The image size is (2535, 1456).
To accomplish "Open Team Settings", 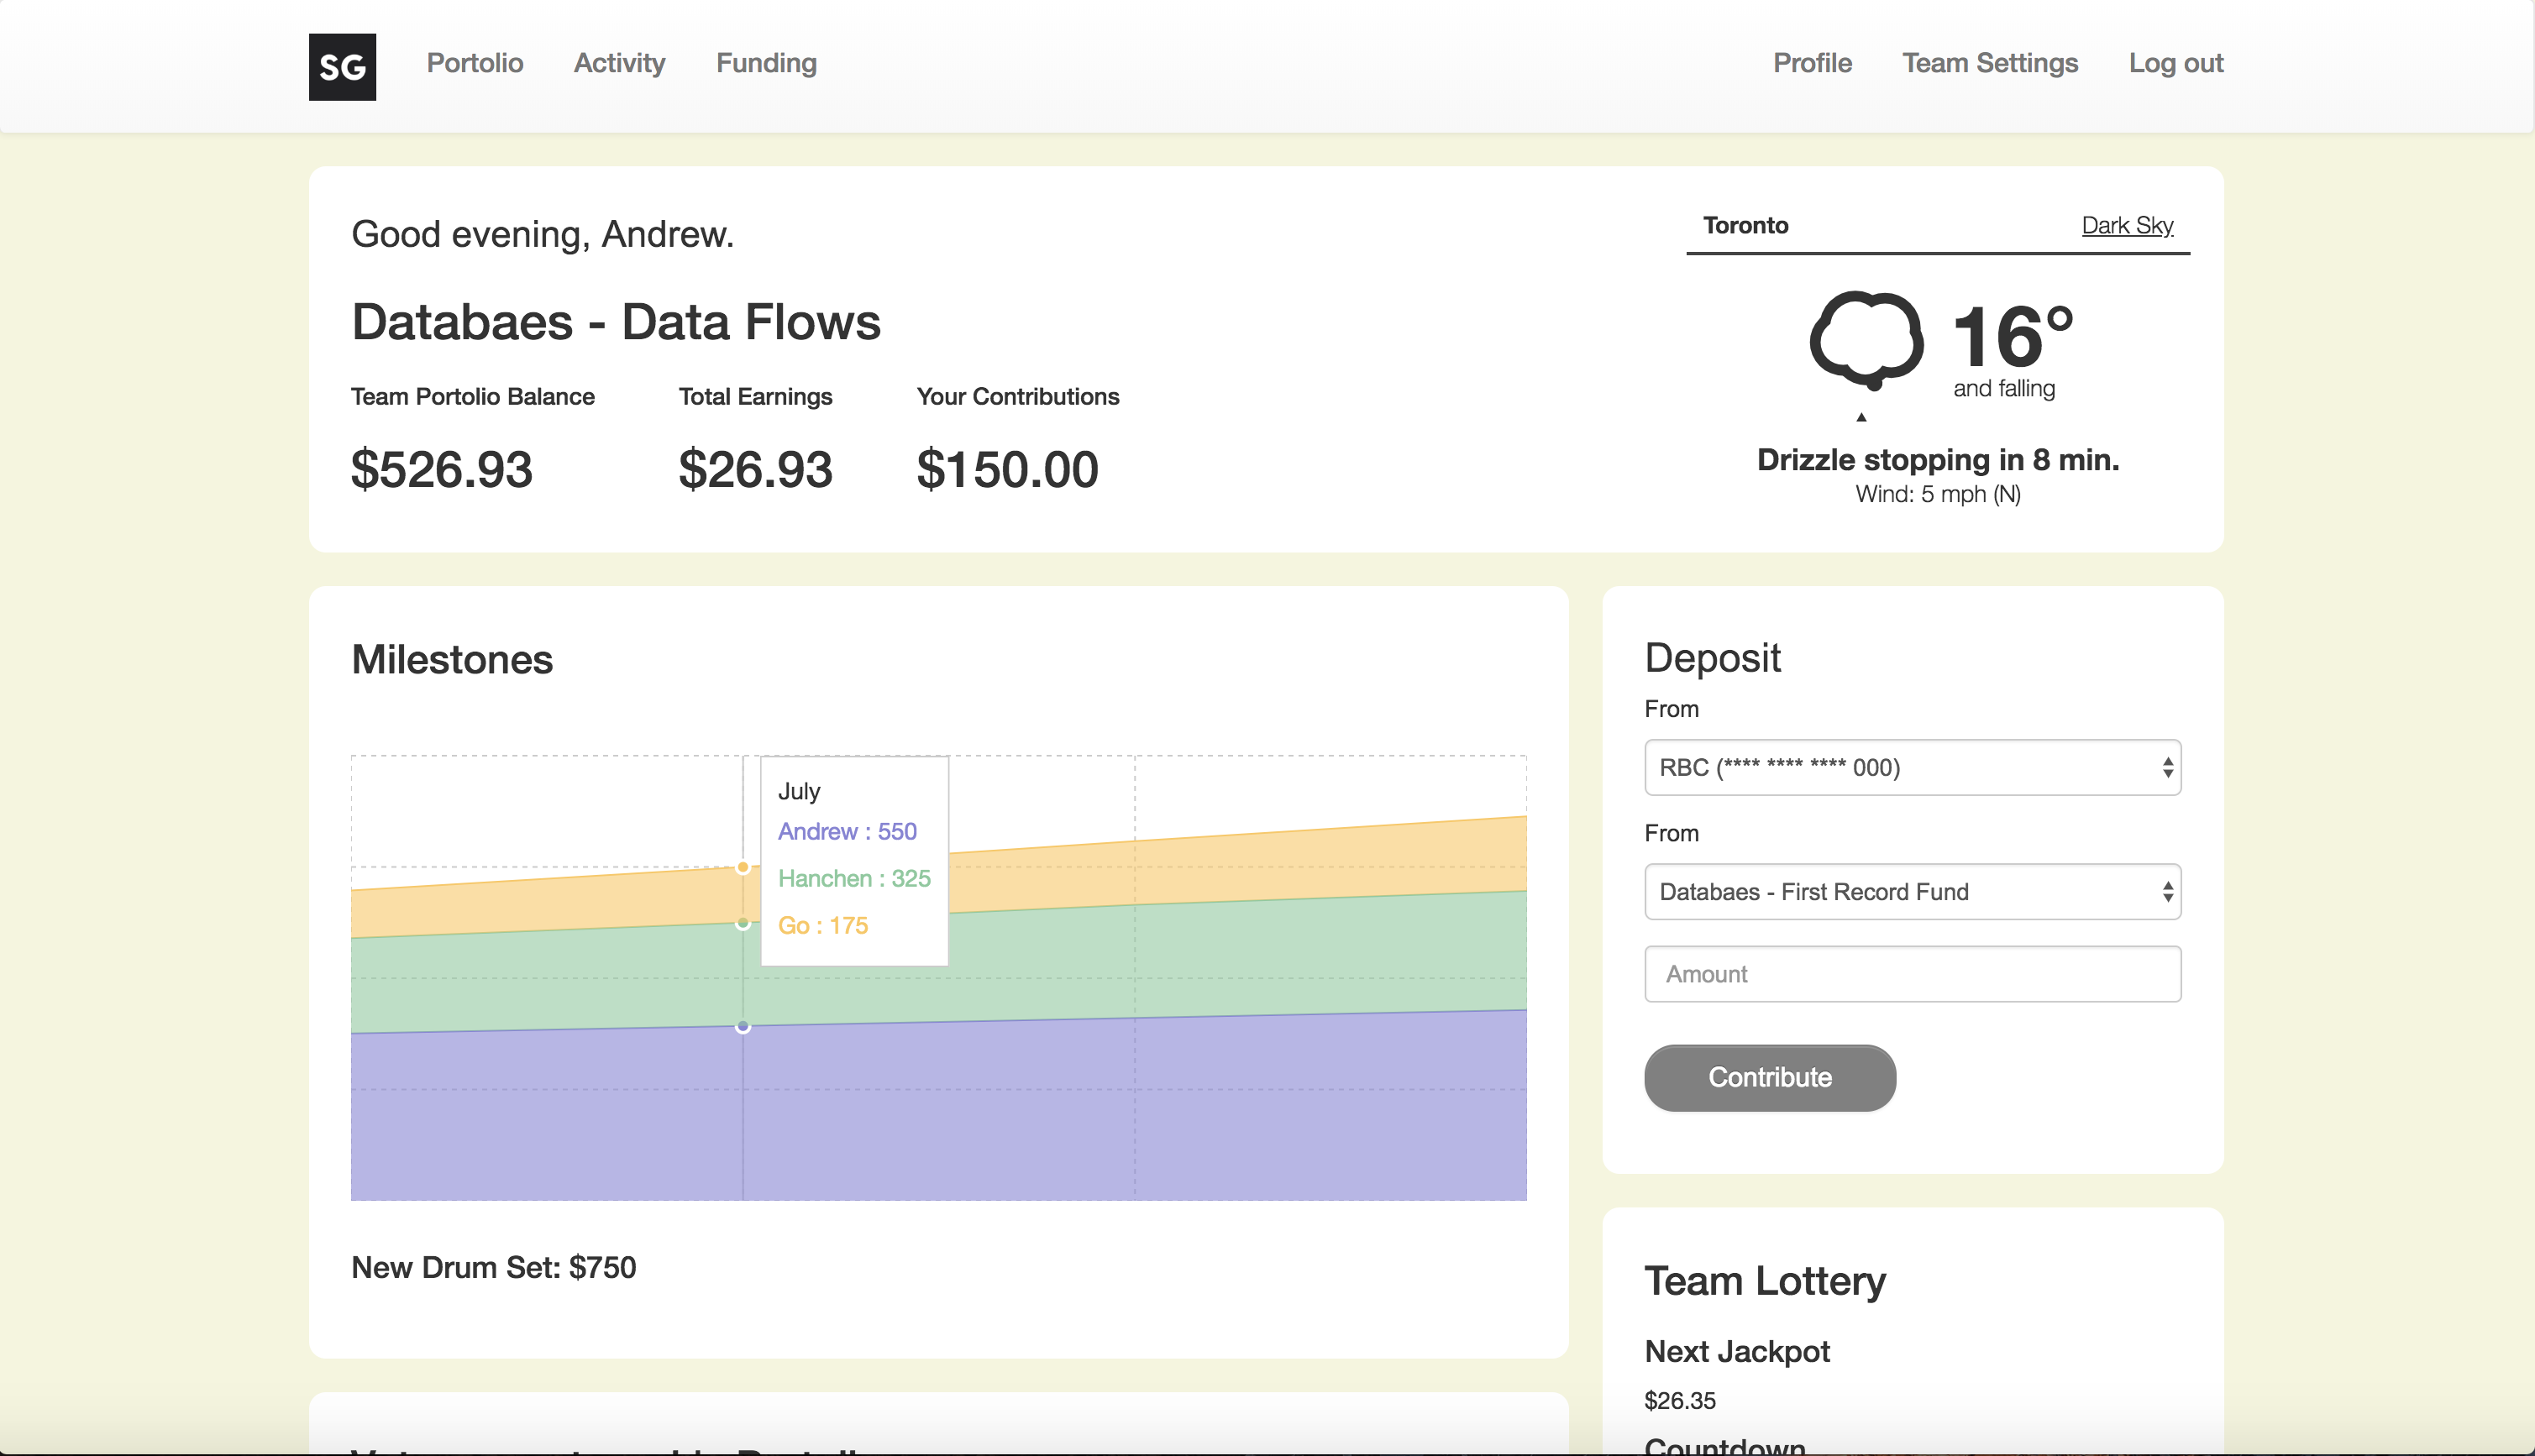I will coord(1989,63).
